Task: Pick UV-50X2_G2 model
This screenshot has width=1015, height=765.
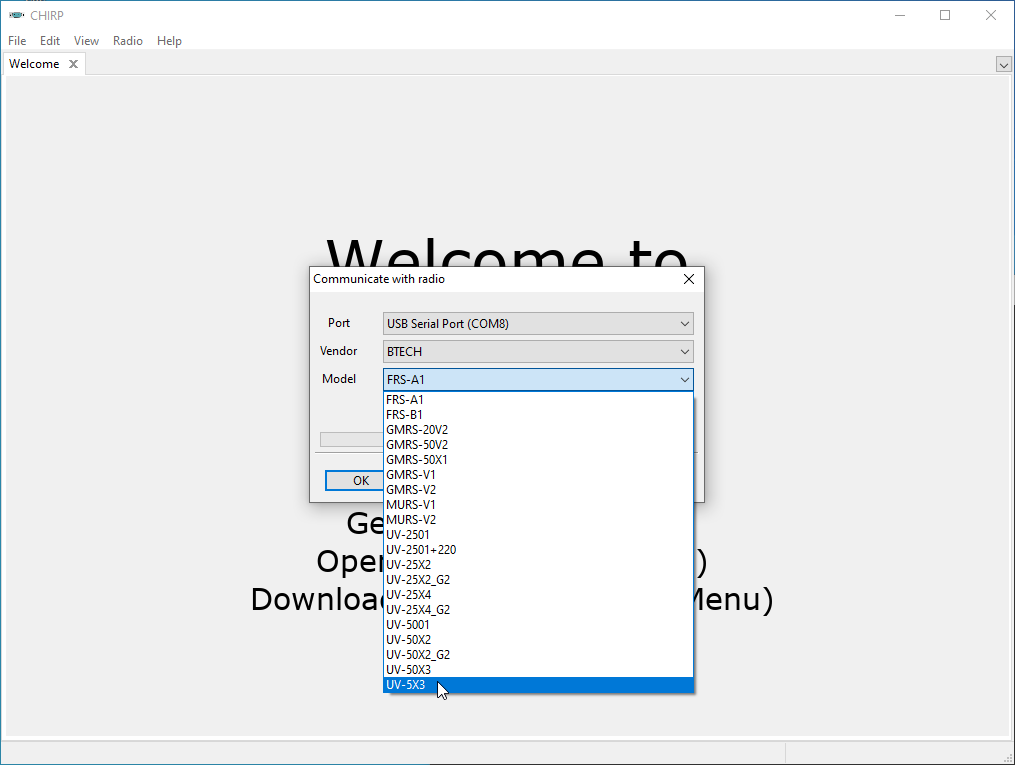Action: (539, 655)
